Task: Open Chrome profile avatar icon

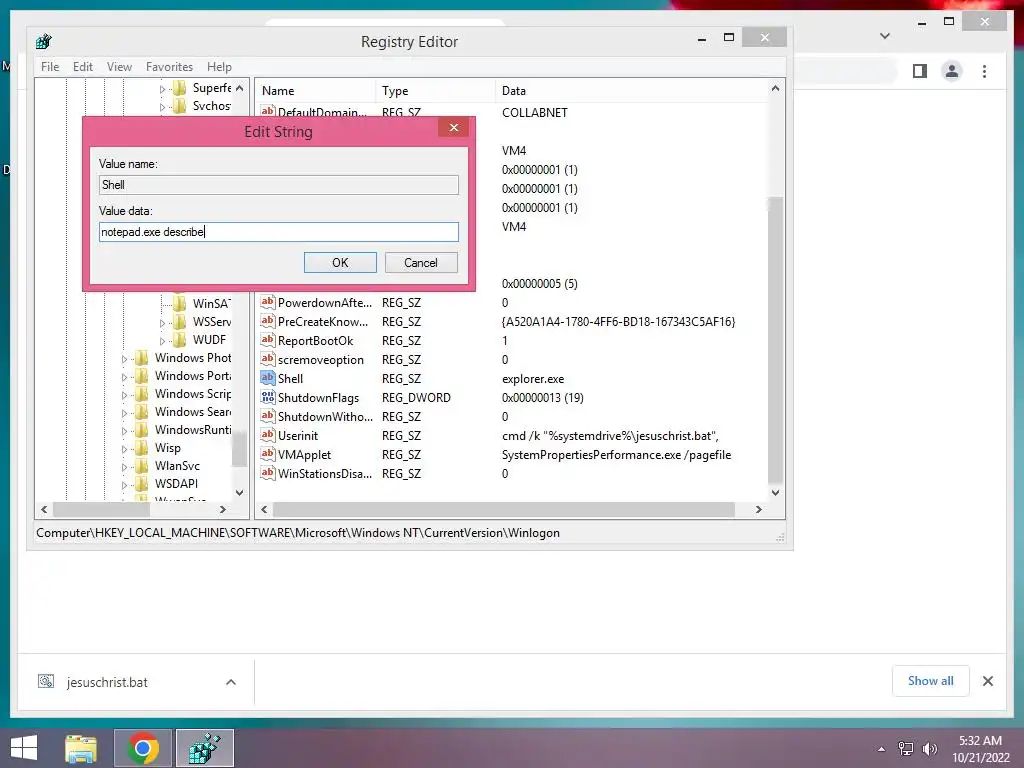Action: [x=952, y=71]
